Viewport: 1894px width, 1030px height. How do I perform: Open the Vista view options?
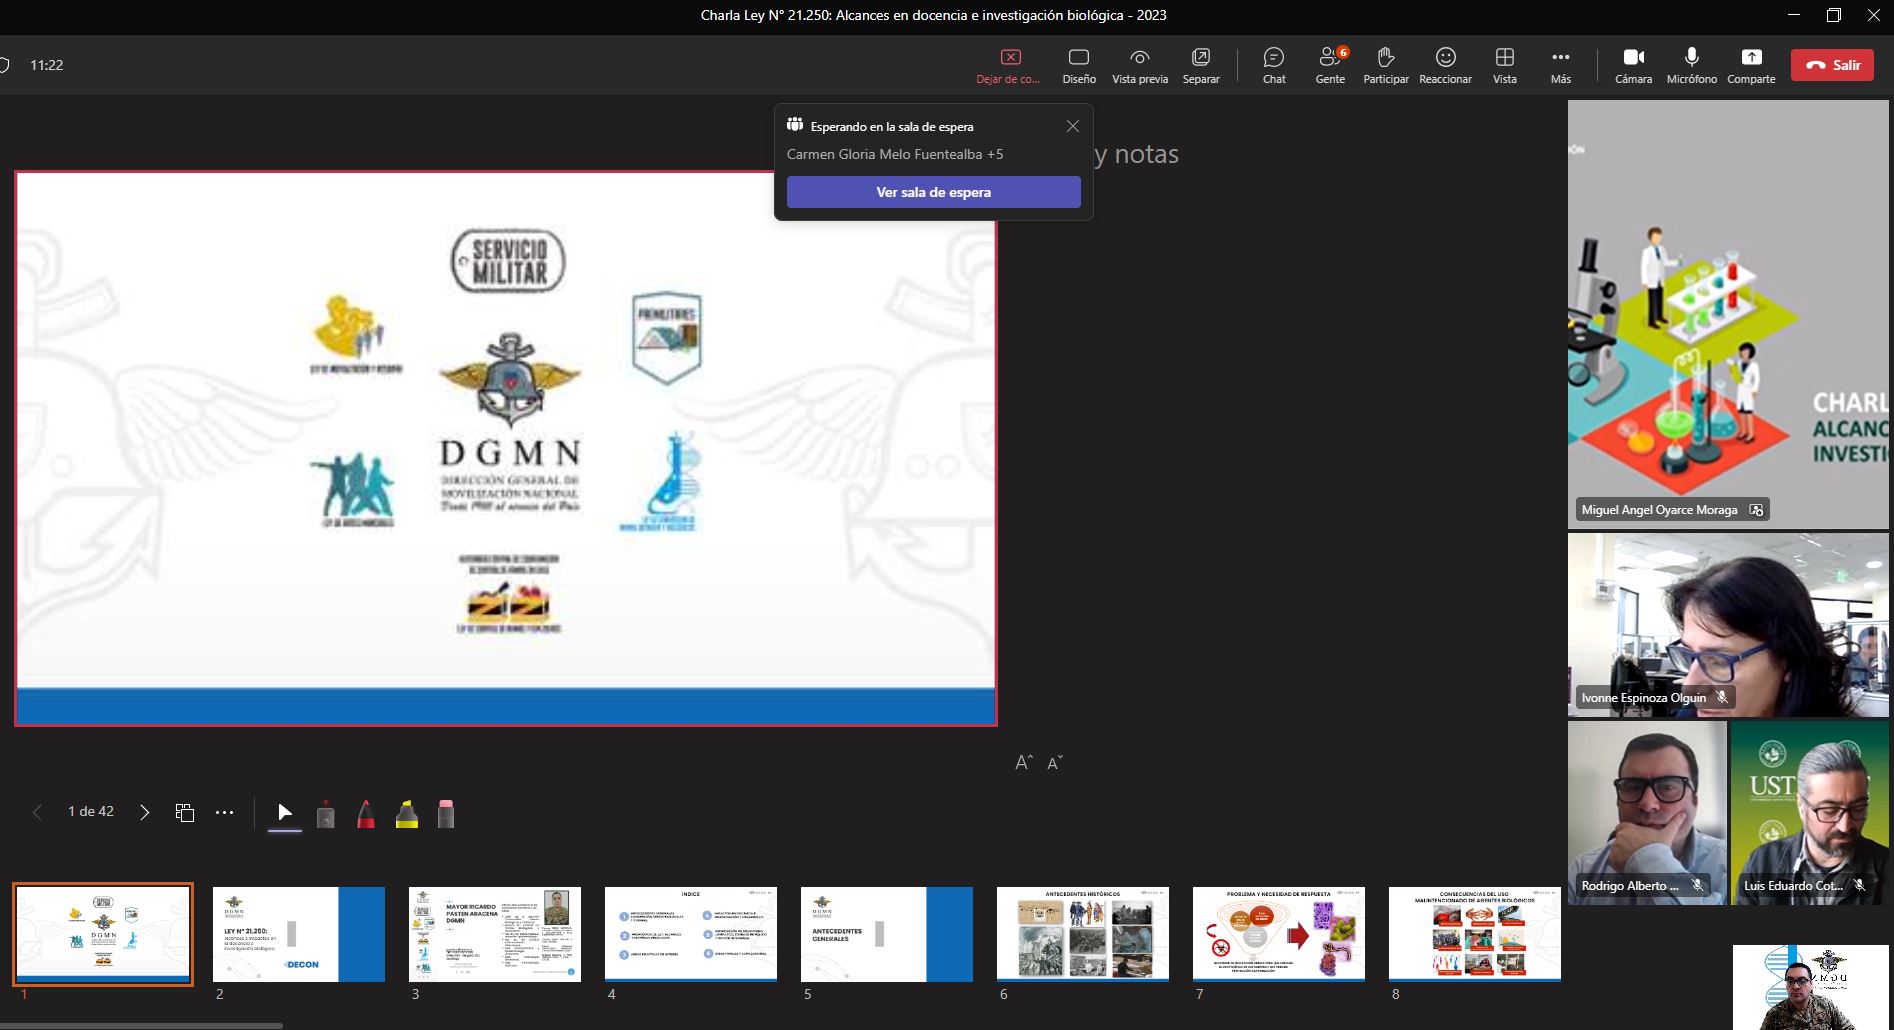tap(1505, 65)
